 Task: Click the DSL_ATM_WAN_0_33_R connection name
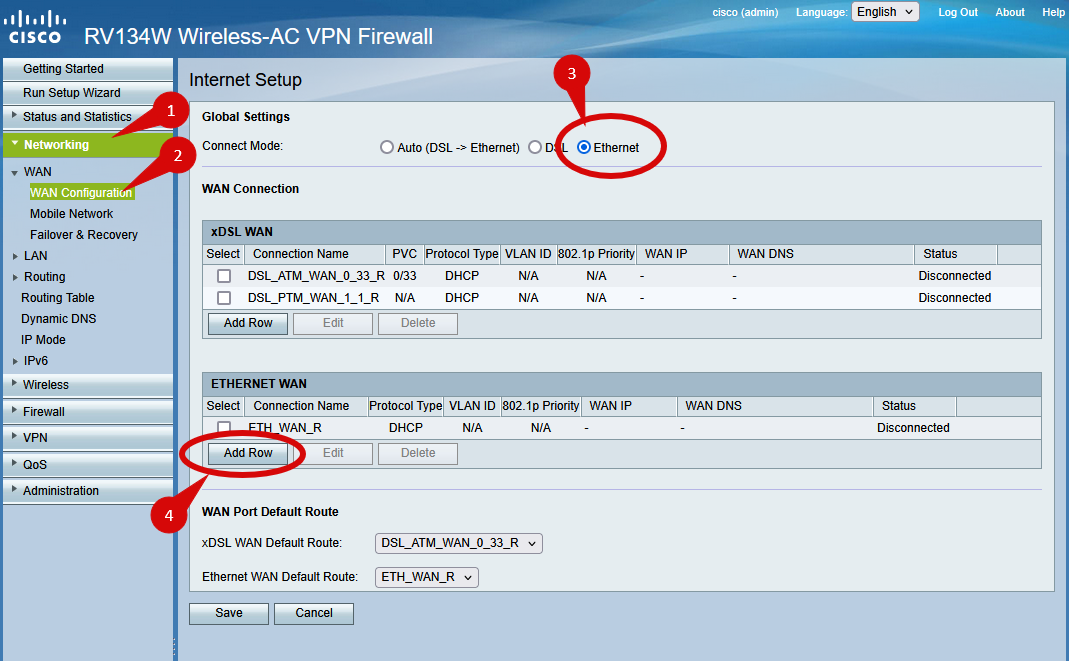[316, 276]
